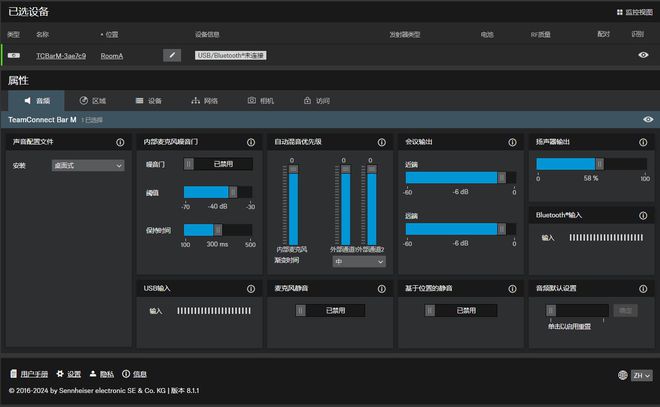This screenshot has width=660, height=407.
Task: Switch to the 设备 tab
Action: (x=149, y=101)
